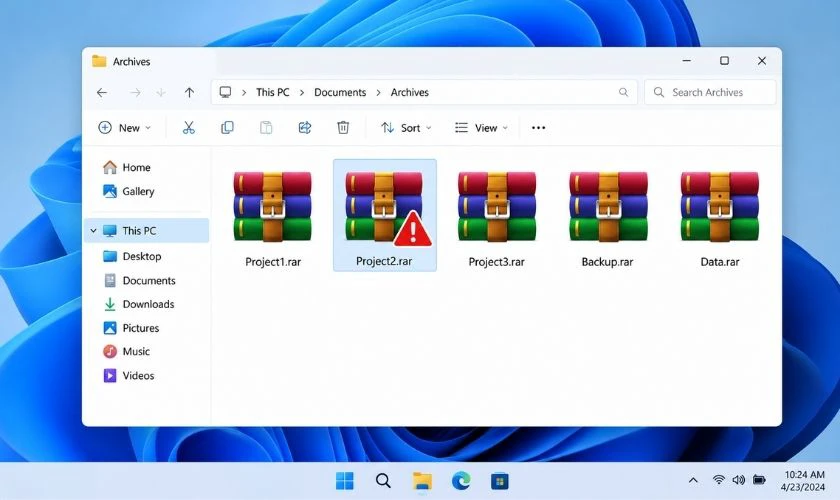Open Documents in the sidebar
Image resolution: width=840 pixels, height=500 pixels.
(139, 280)
